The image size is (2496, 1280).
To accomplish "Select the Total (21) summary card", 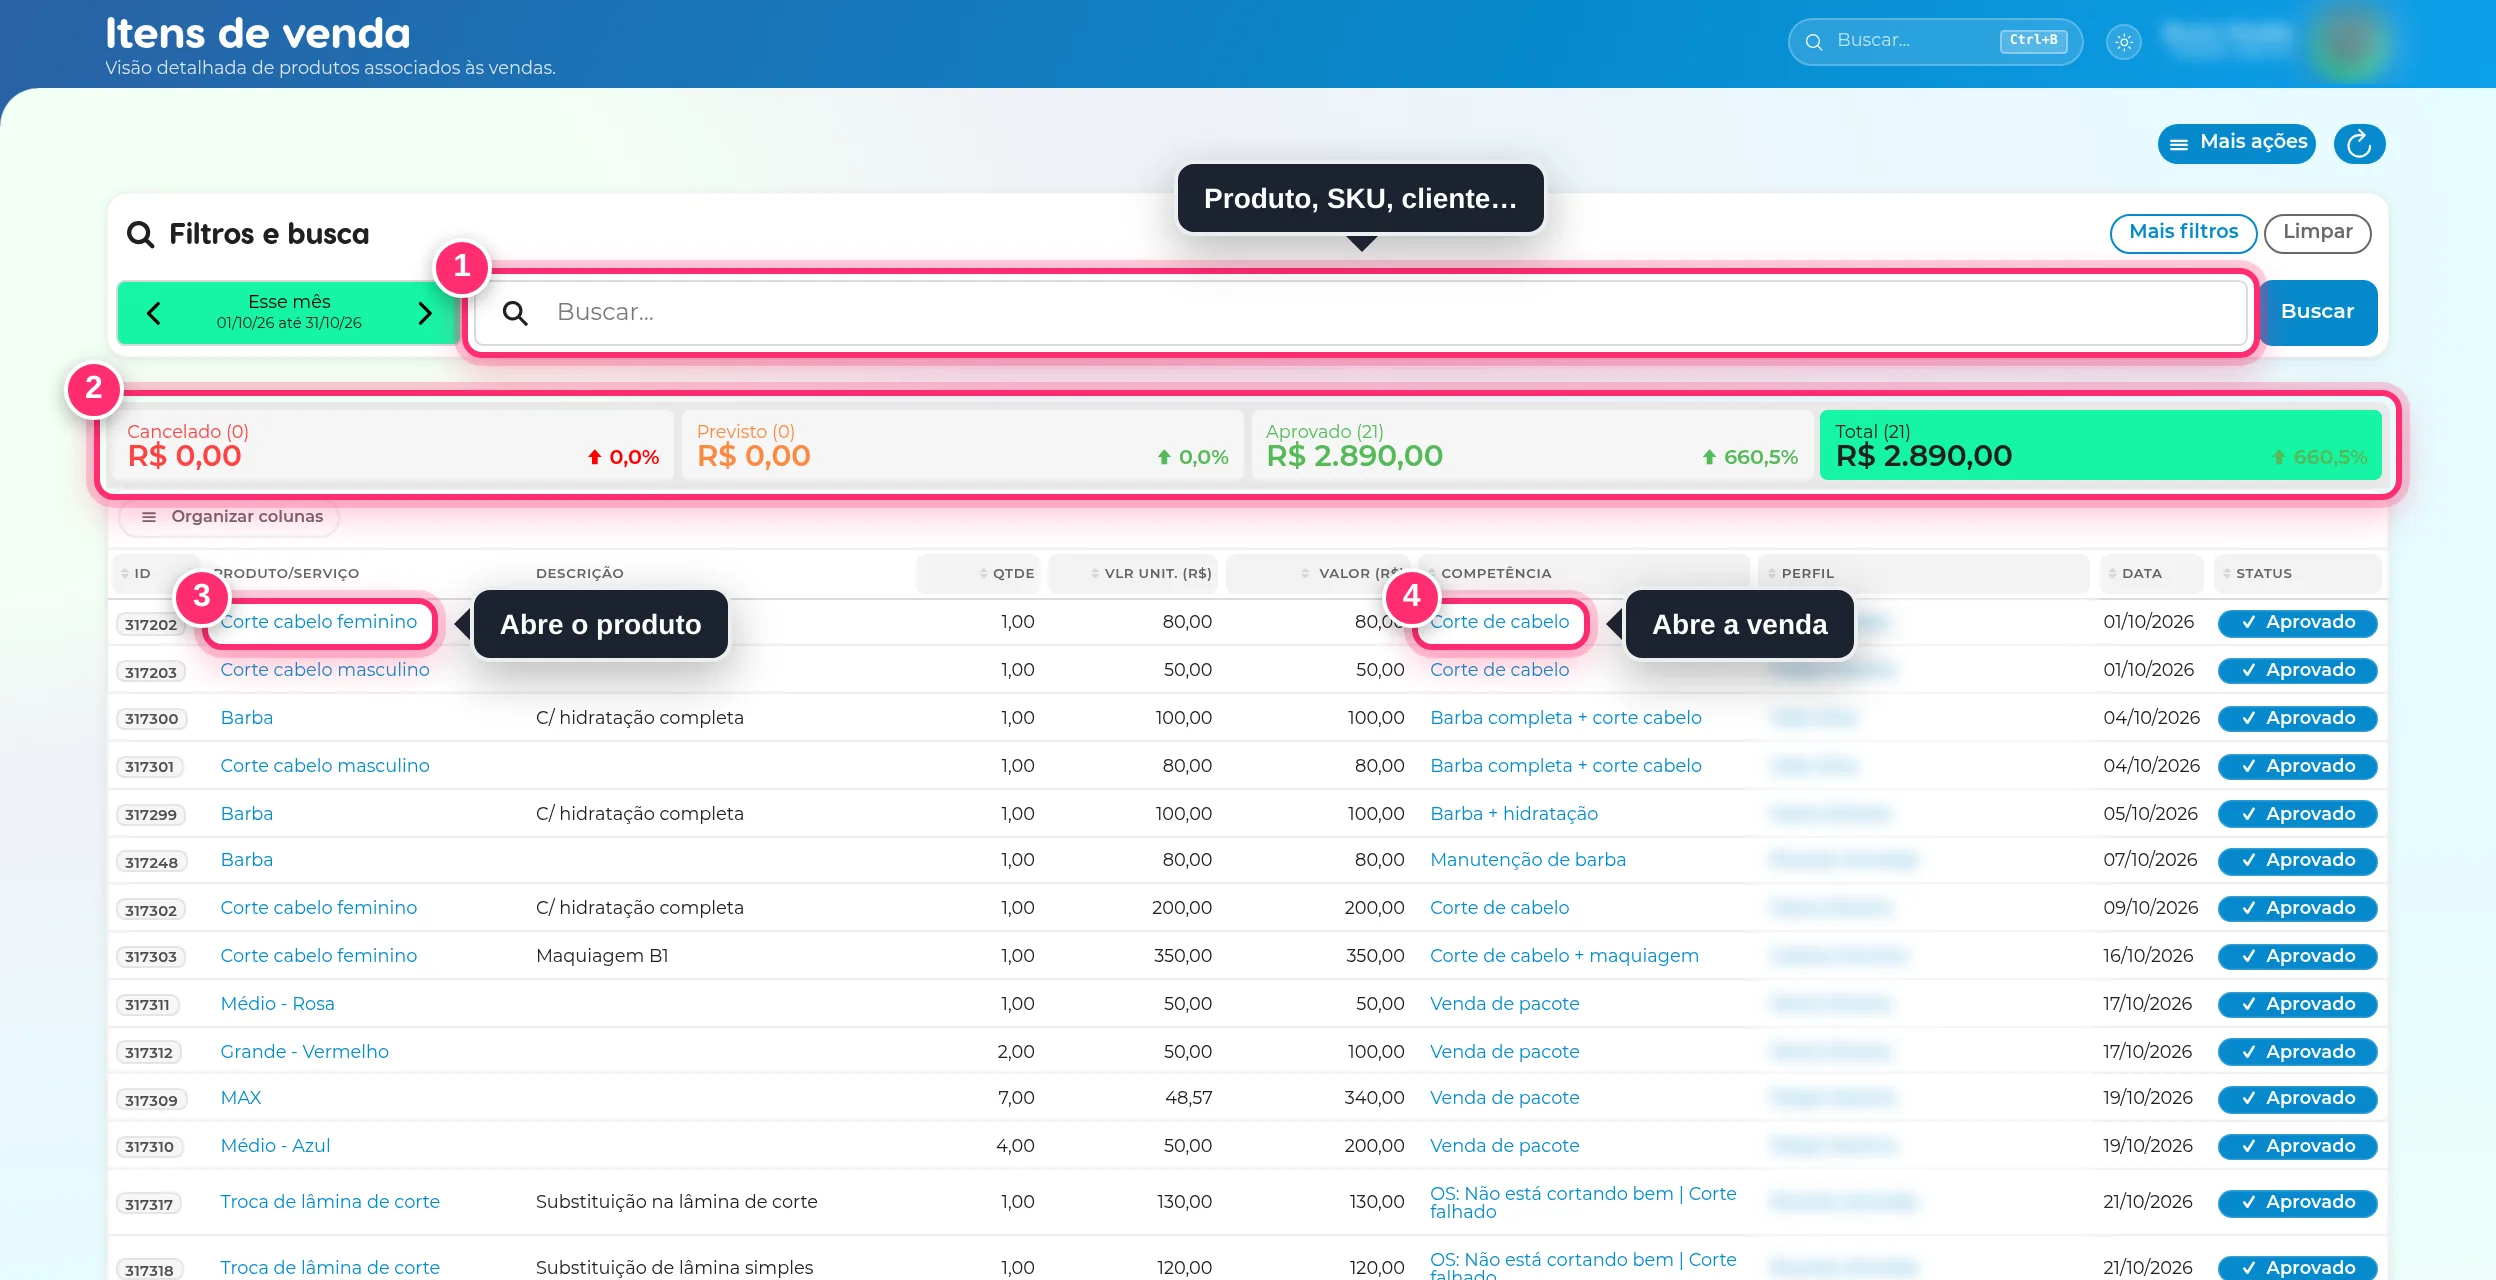I will click(2100, 445).
